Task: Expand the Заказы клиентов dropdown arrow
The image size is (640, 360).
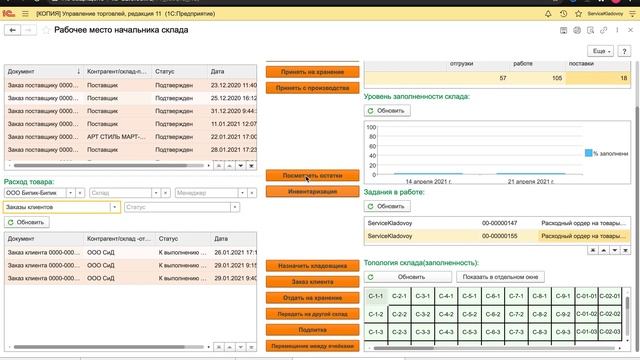Action: (114, 207)
